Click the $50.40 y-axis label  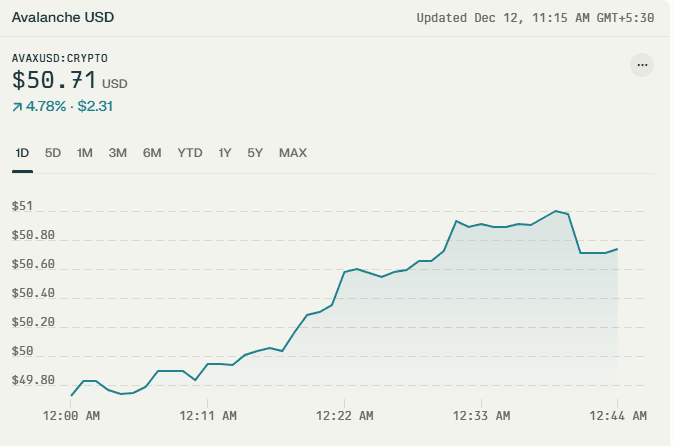(33, 293)
